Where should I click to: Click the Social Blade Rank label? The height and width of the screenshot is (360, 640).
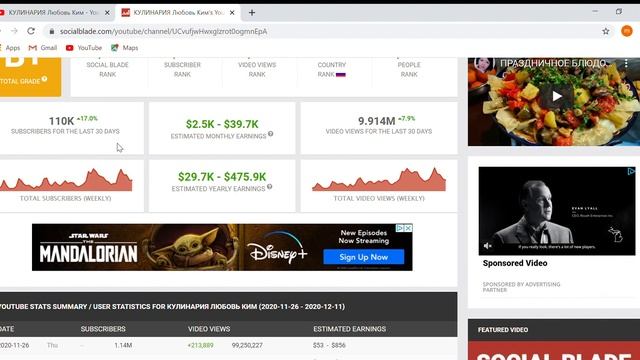click(x=107, y=69)
